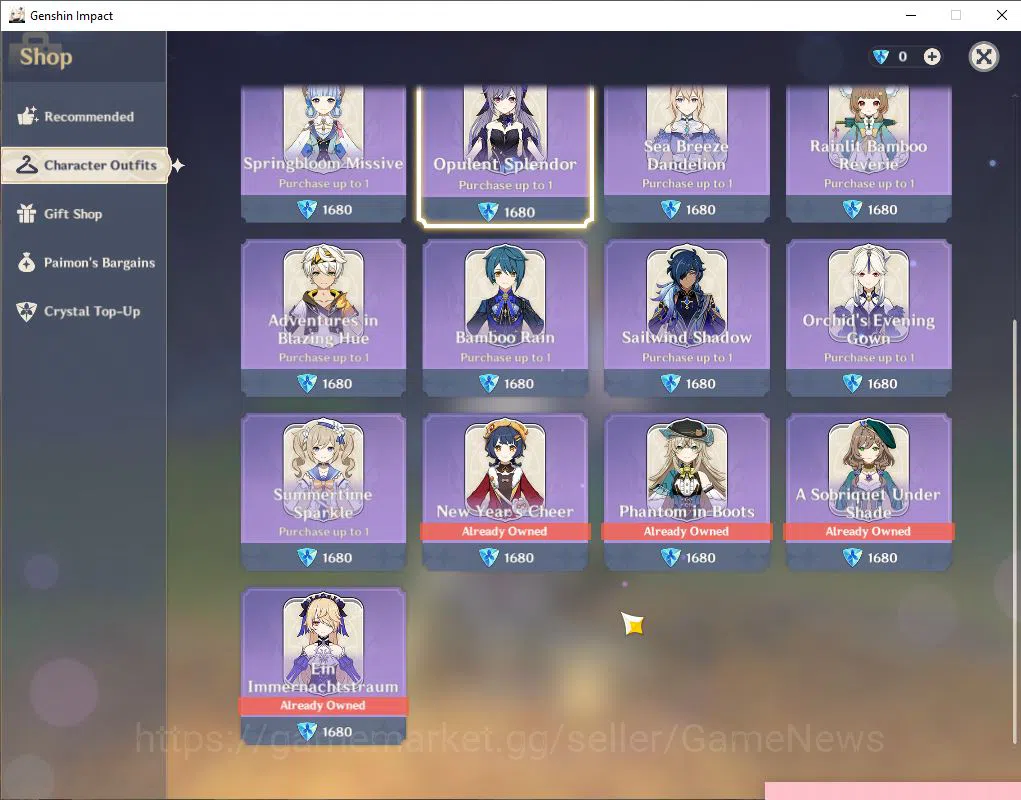Open Orchid's Evening Gown outfit card
The height and width of the screenshot is (800, 1021).
point(869,318)
